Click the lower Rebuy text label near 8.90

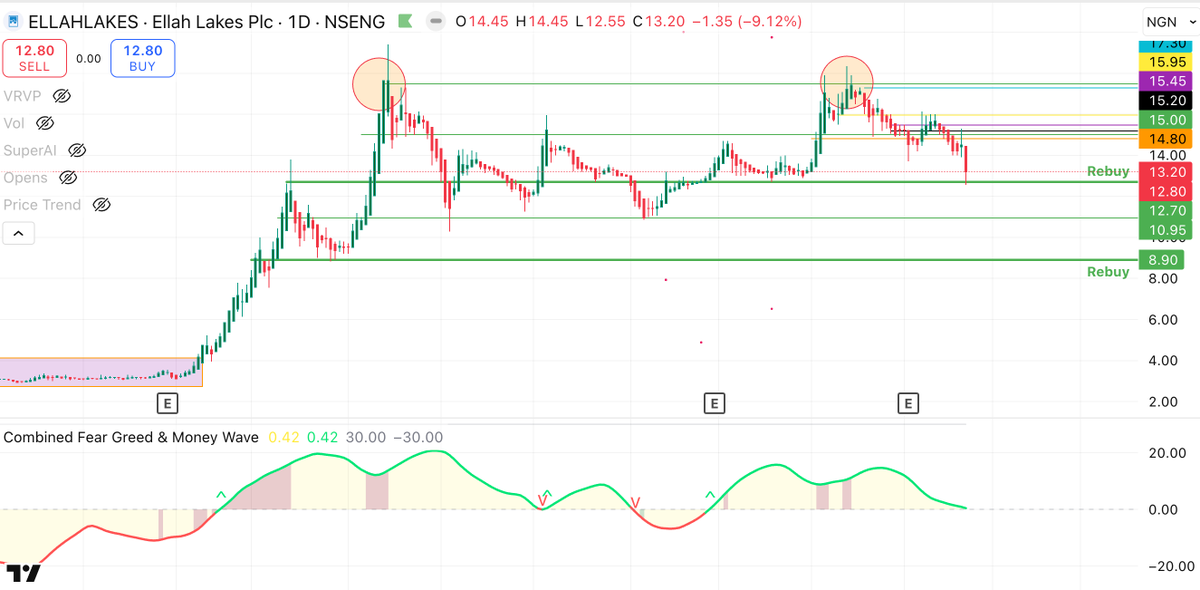click(x=1108, y=272)
